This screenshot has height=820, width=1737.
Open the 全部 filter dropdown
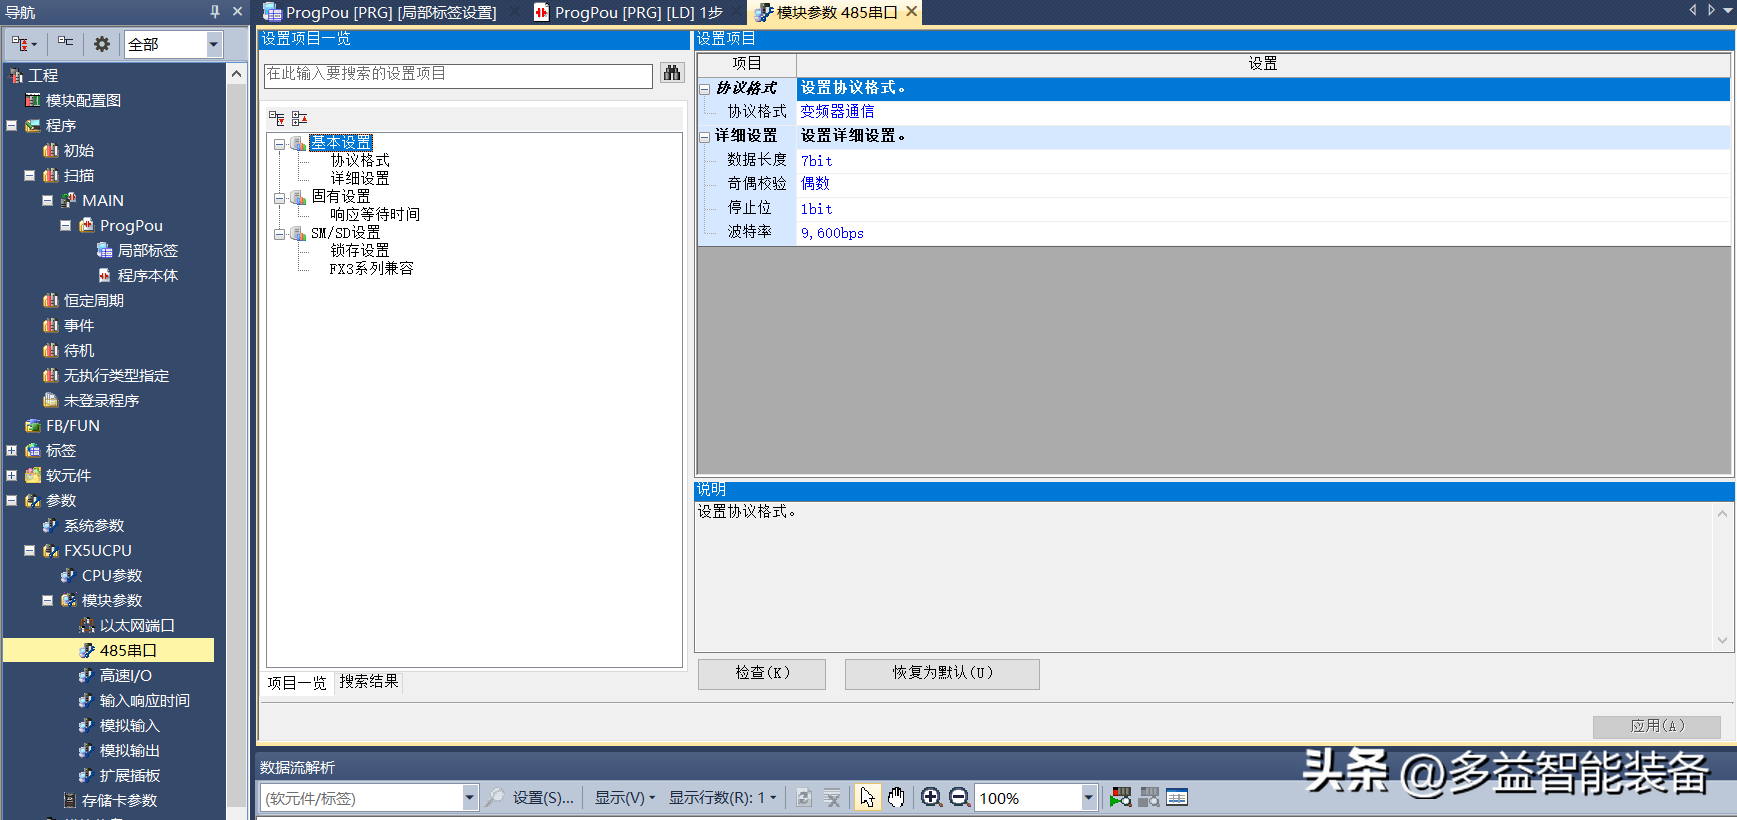213,44
